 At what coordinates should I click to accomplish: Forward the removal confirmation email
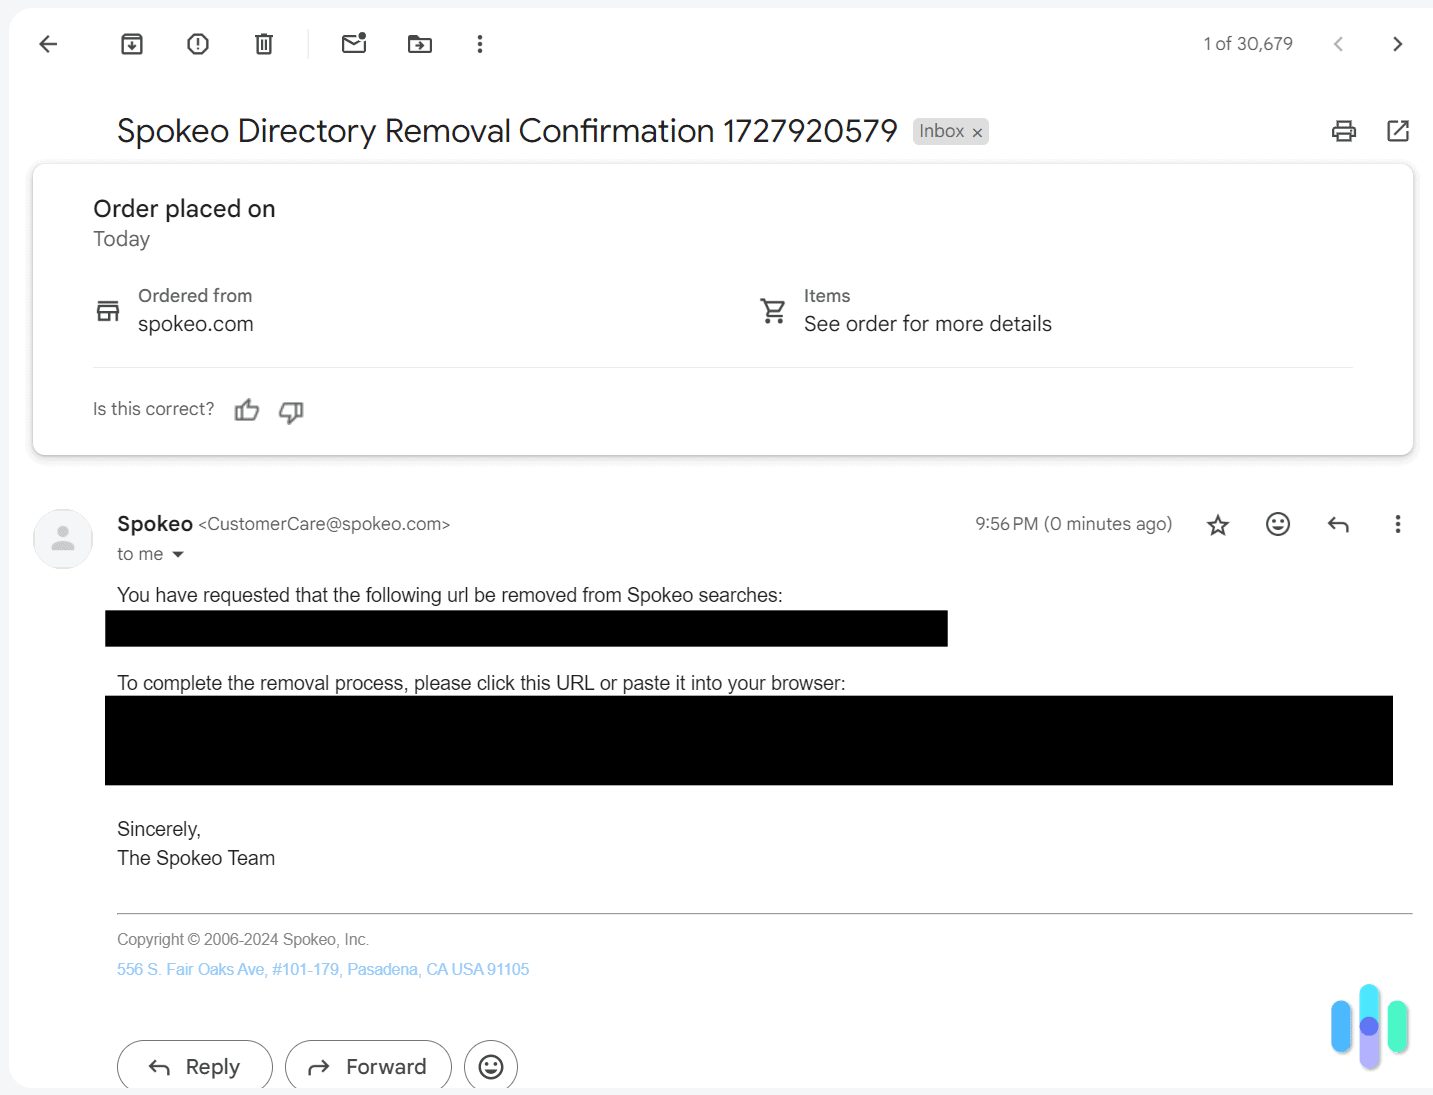coord(368,1065)
